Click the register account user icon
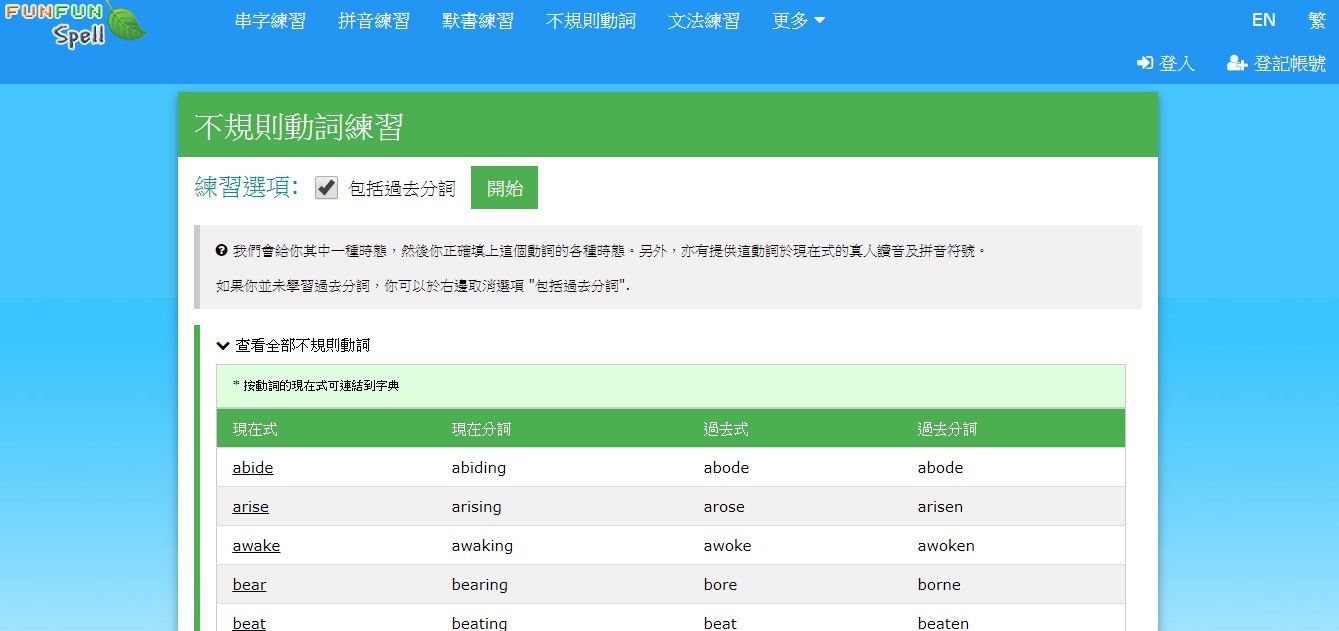Viewport: 1339px width, 631px height. pos(1236,63)
